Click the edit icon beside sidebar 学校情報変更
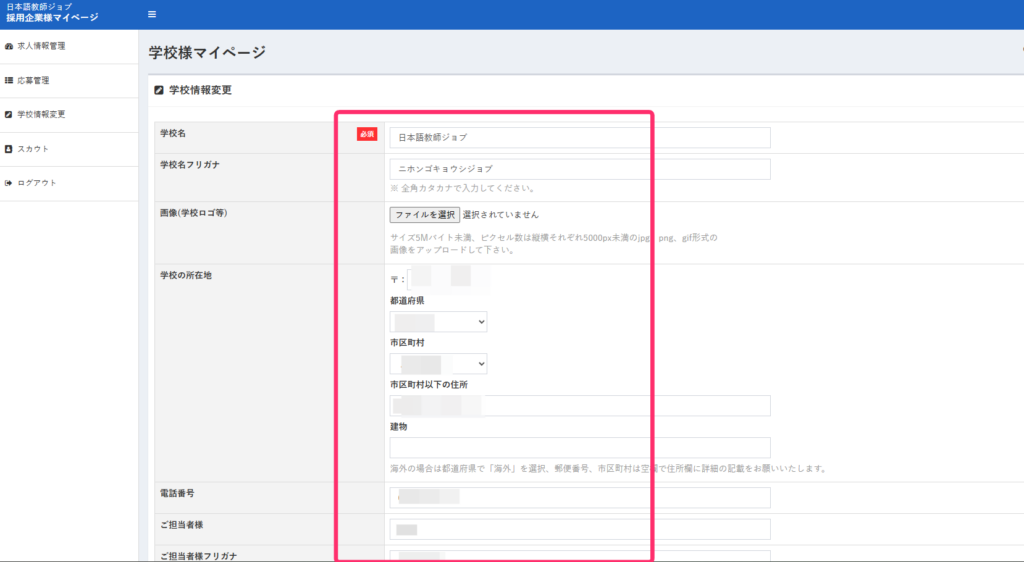 (x=9, y=114)
